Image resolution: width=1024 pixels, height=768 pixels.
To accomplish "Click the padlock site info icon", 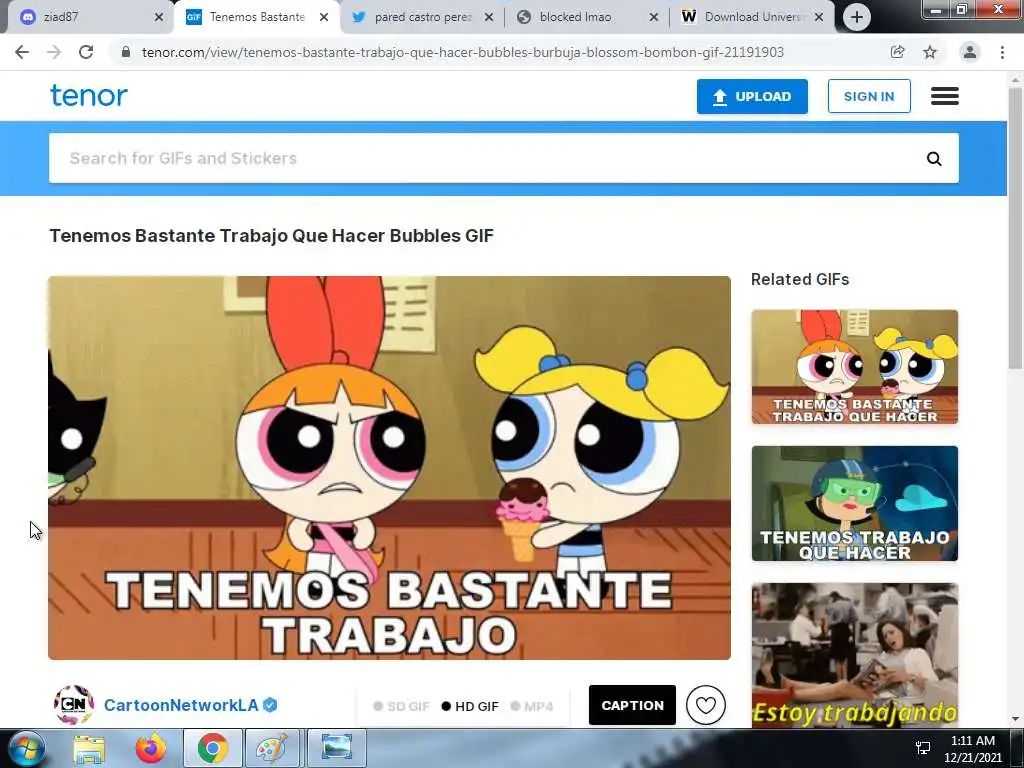I will click(125, 52).
